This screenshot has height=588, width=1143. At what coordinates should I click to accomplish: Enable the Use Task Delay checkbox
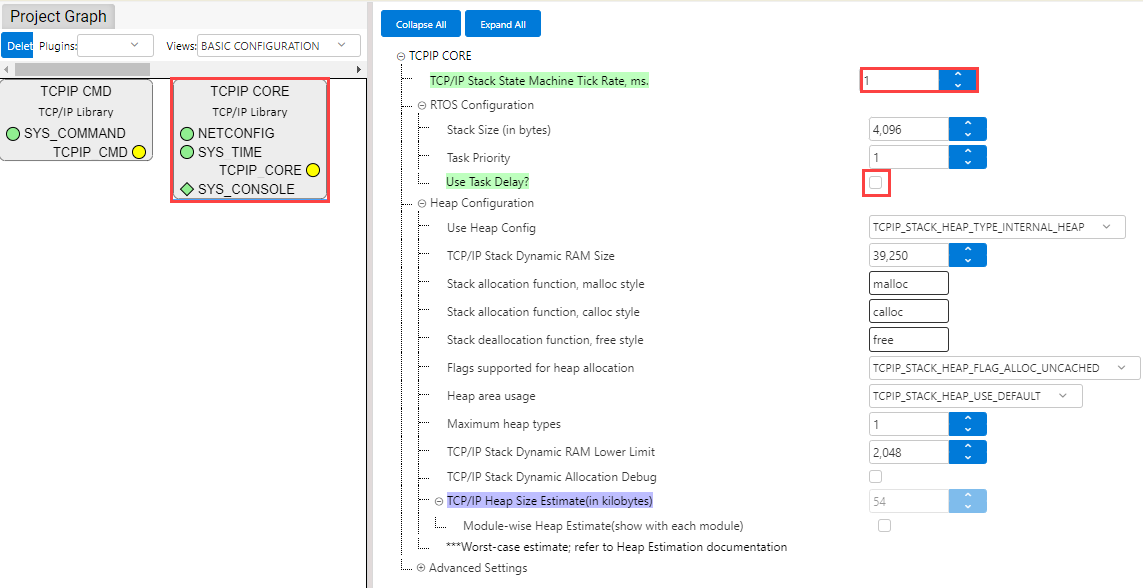(x=876, y=182)
